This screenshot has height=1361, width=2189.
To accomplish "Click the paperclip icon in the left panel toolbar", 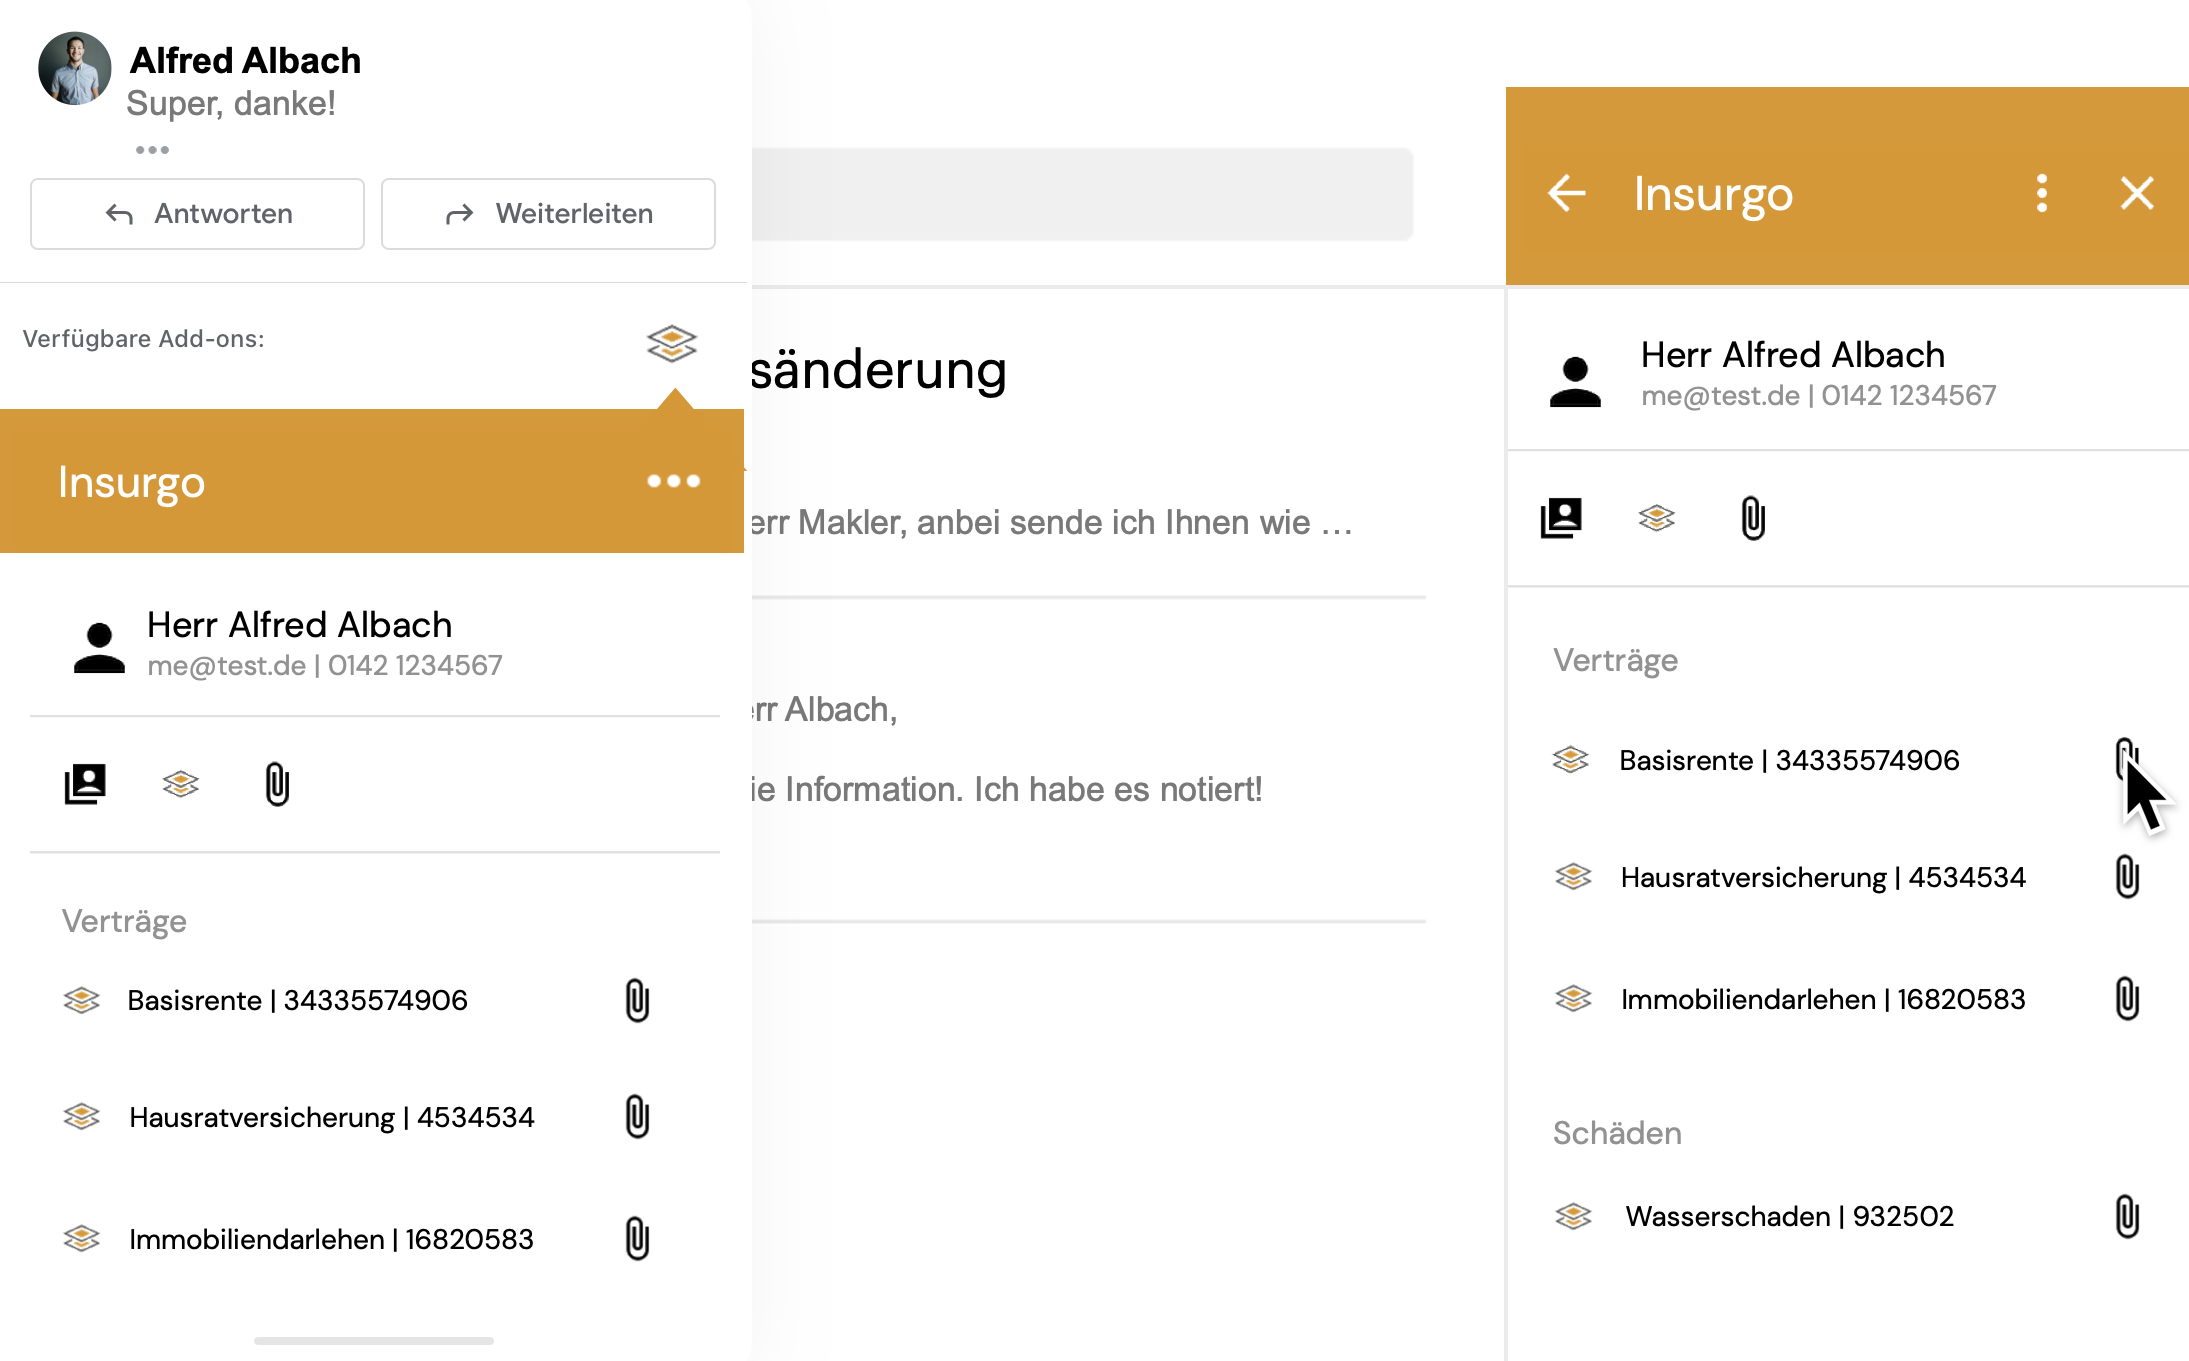I will pyautogui.click(x=277, y=784).
